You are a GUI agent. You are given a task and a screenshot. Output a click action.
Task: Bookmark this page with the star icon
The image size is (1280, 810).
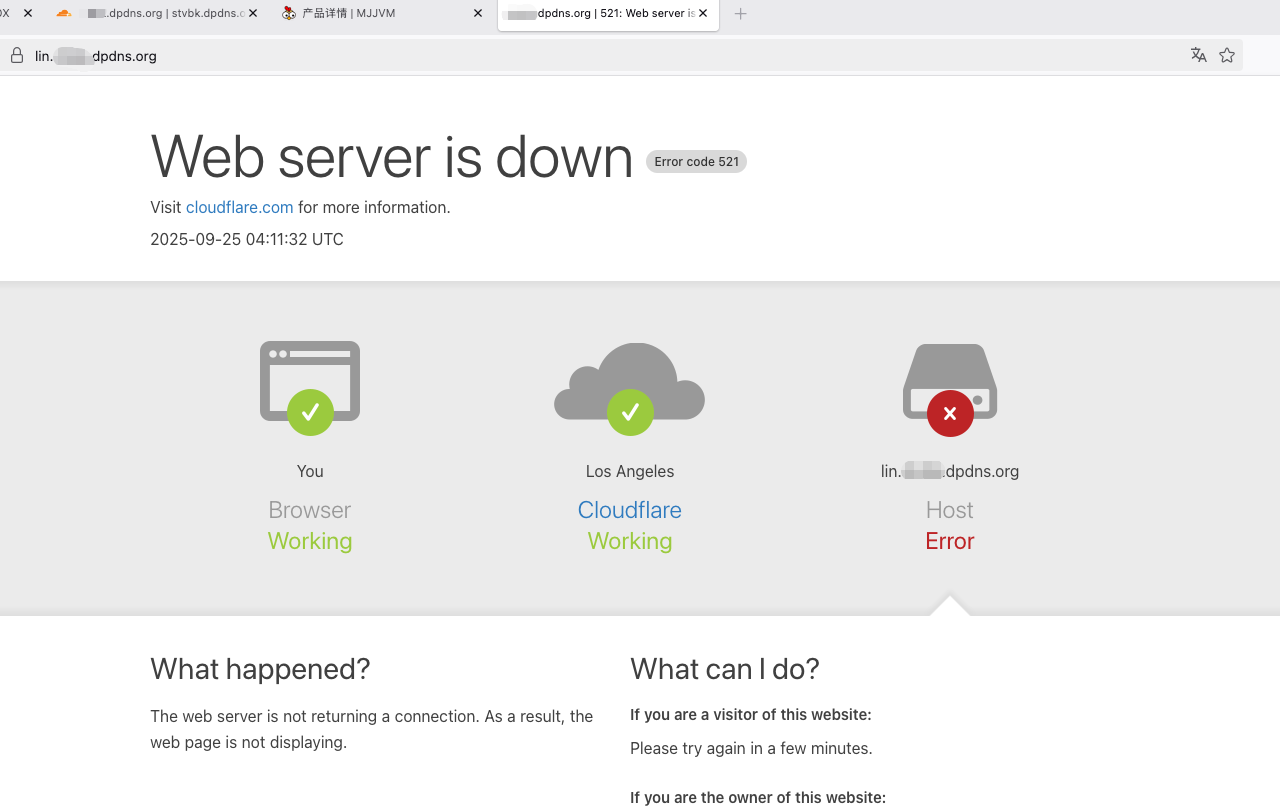point(1227,55)
